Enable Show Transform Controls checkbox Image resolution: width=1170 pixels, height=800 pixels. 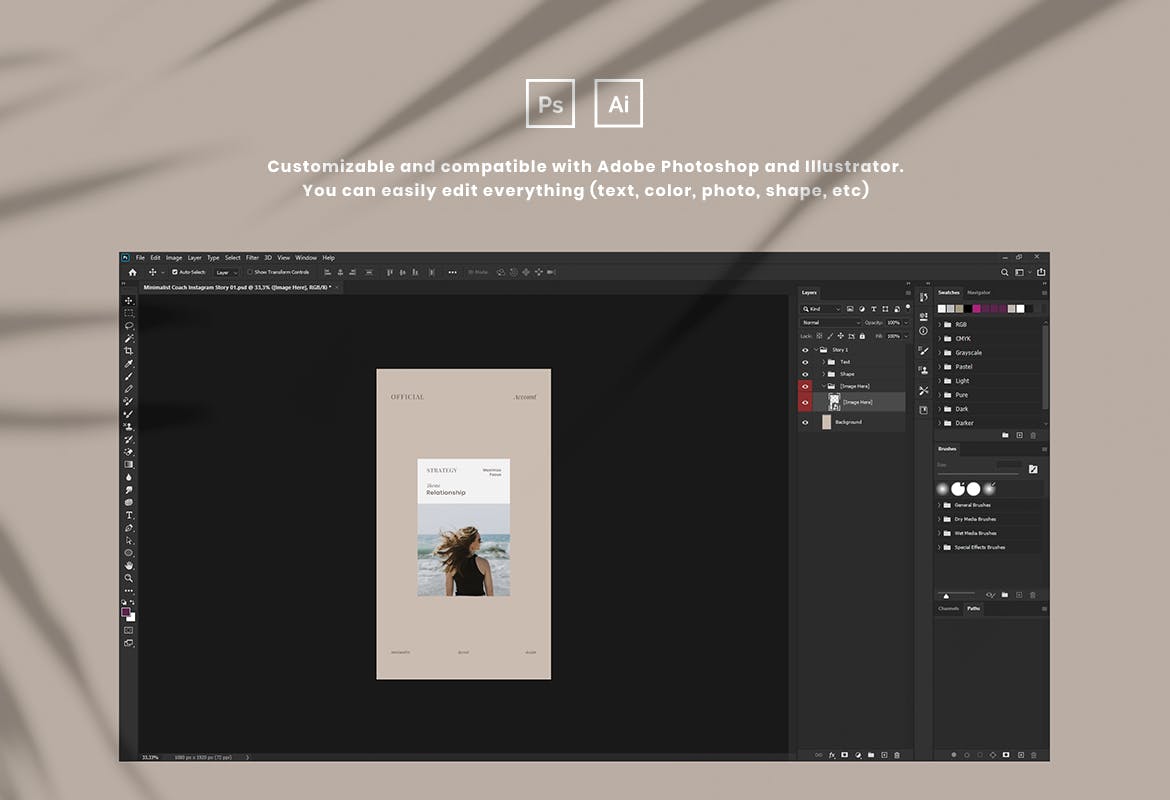point(250,272)
